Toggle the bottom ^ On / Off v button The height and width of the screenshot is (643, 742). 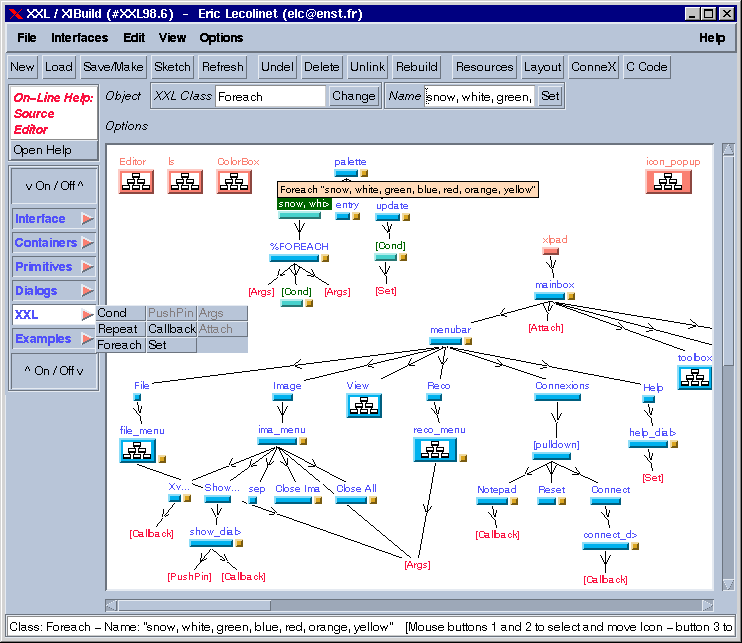(54, 370)
